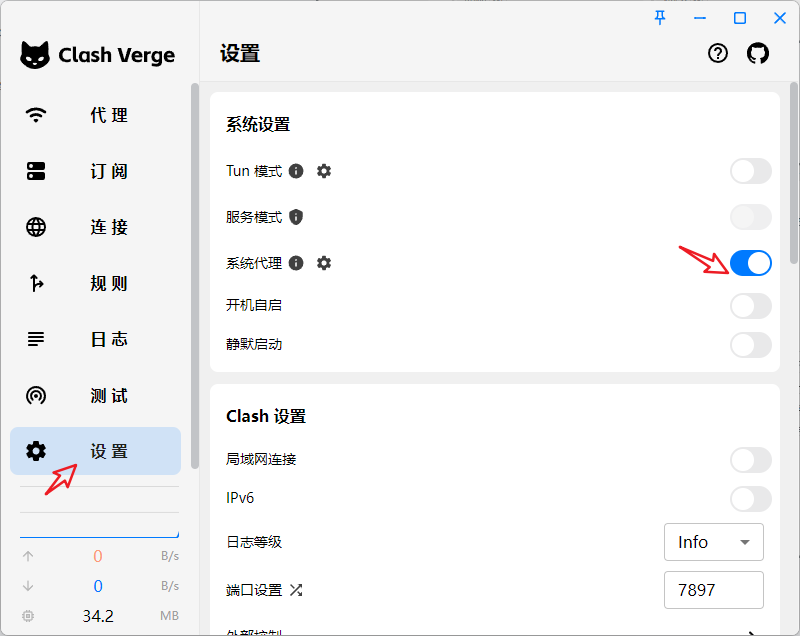Disable the 系统代理 toggle
Viewport: 800px width, 636px height.
click(x=750, y=263)
